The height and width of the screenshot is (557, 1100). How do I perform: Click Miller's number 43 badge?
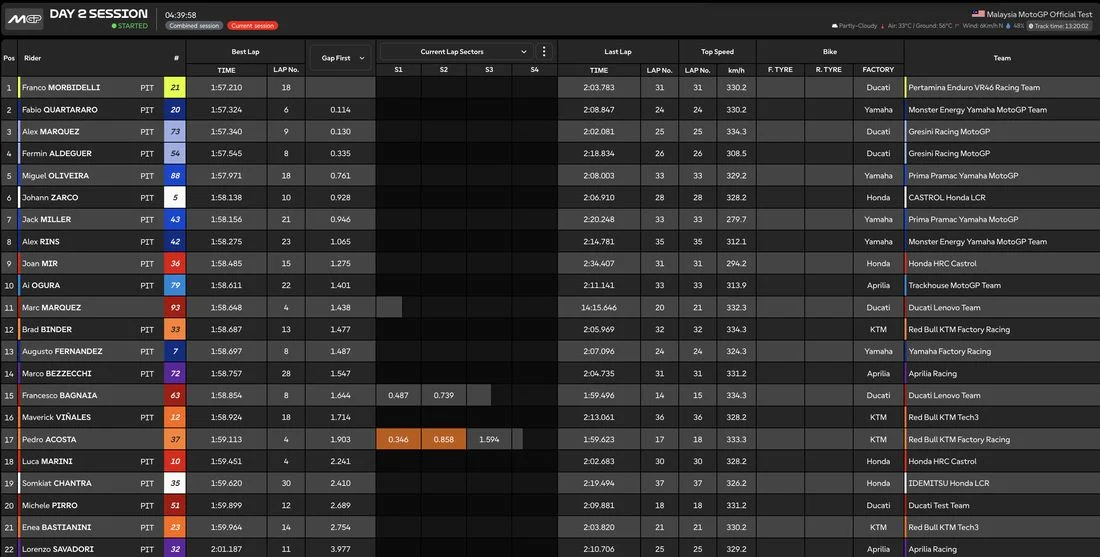pos(175,220)
